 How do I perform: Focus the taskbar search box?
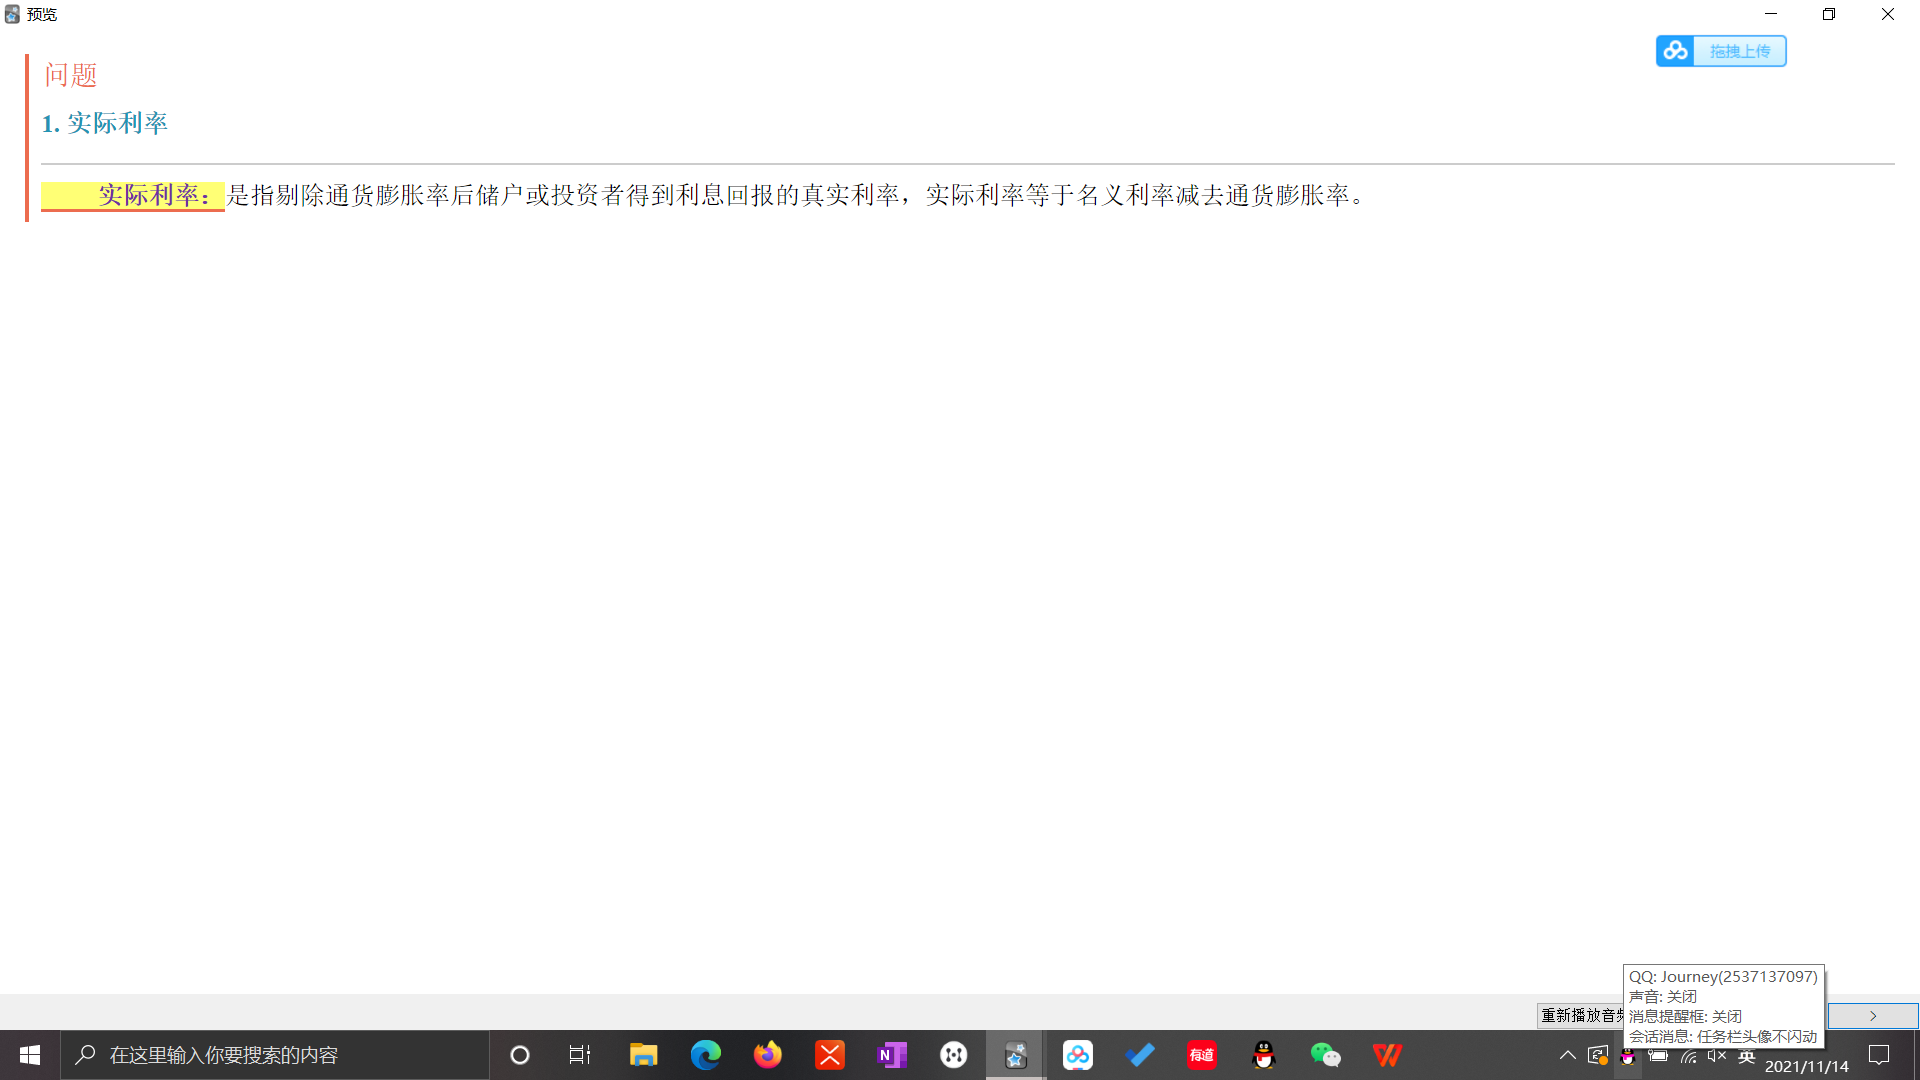coord(275,1055)
